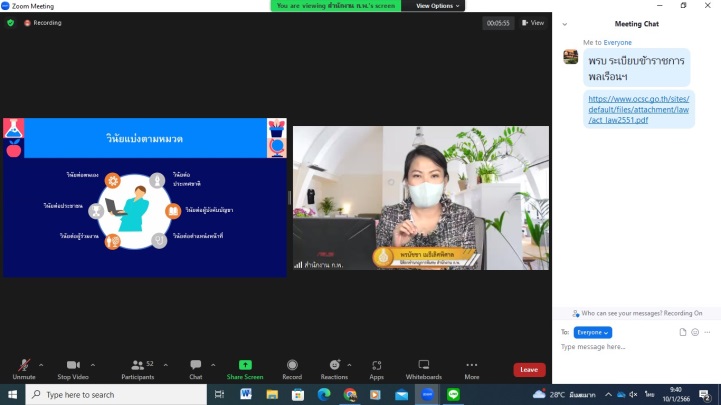
Task: Open Whiteboards
Action: click(x=423, y=370)
